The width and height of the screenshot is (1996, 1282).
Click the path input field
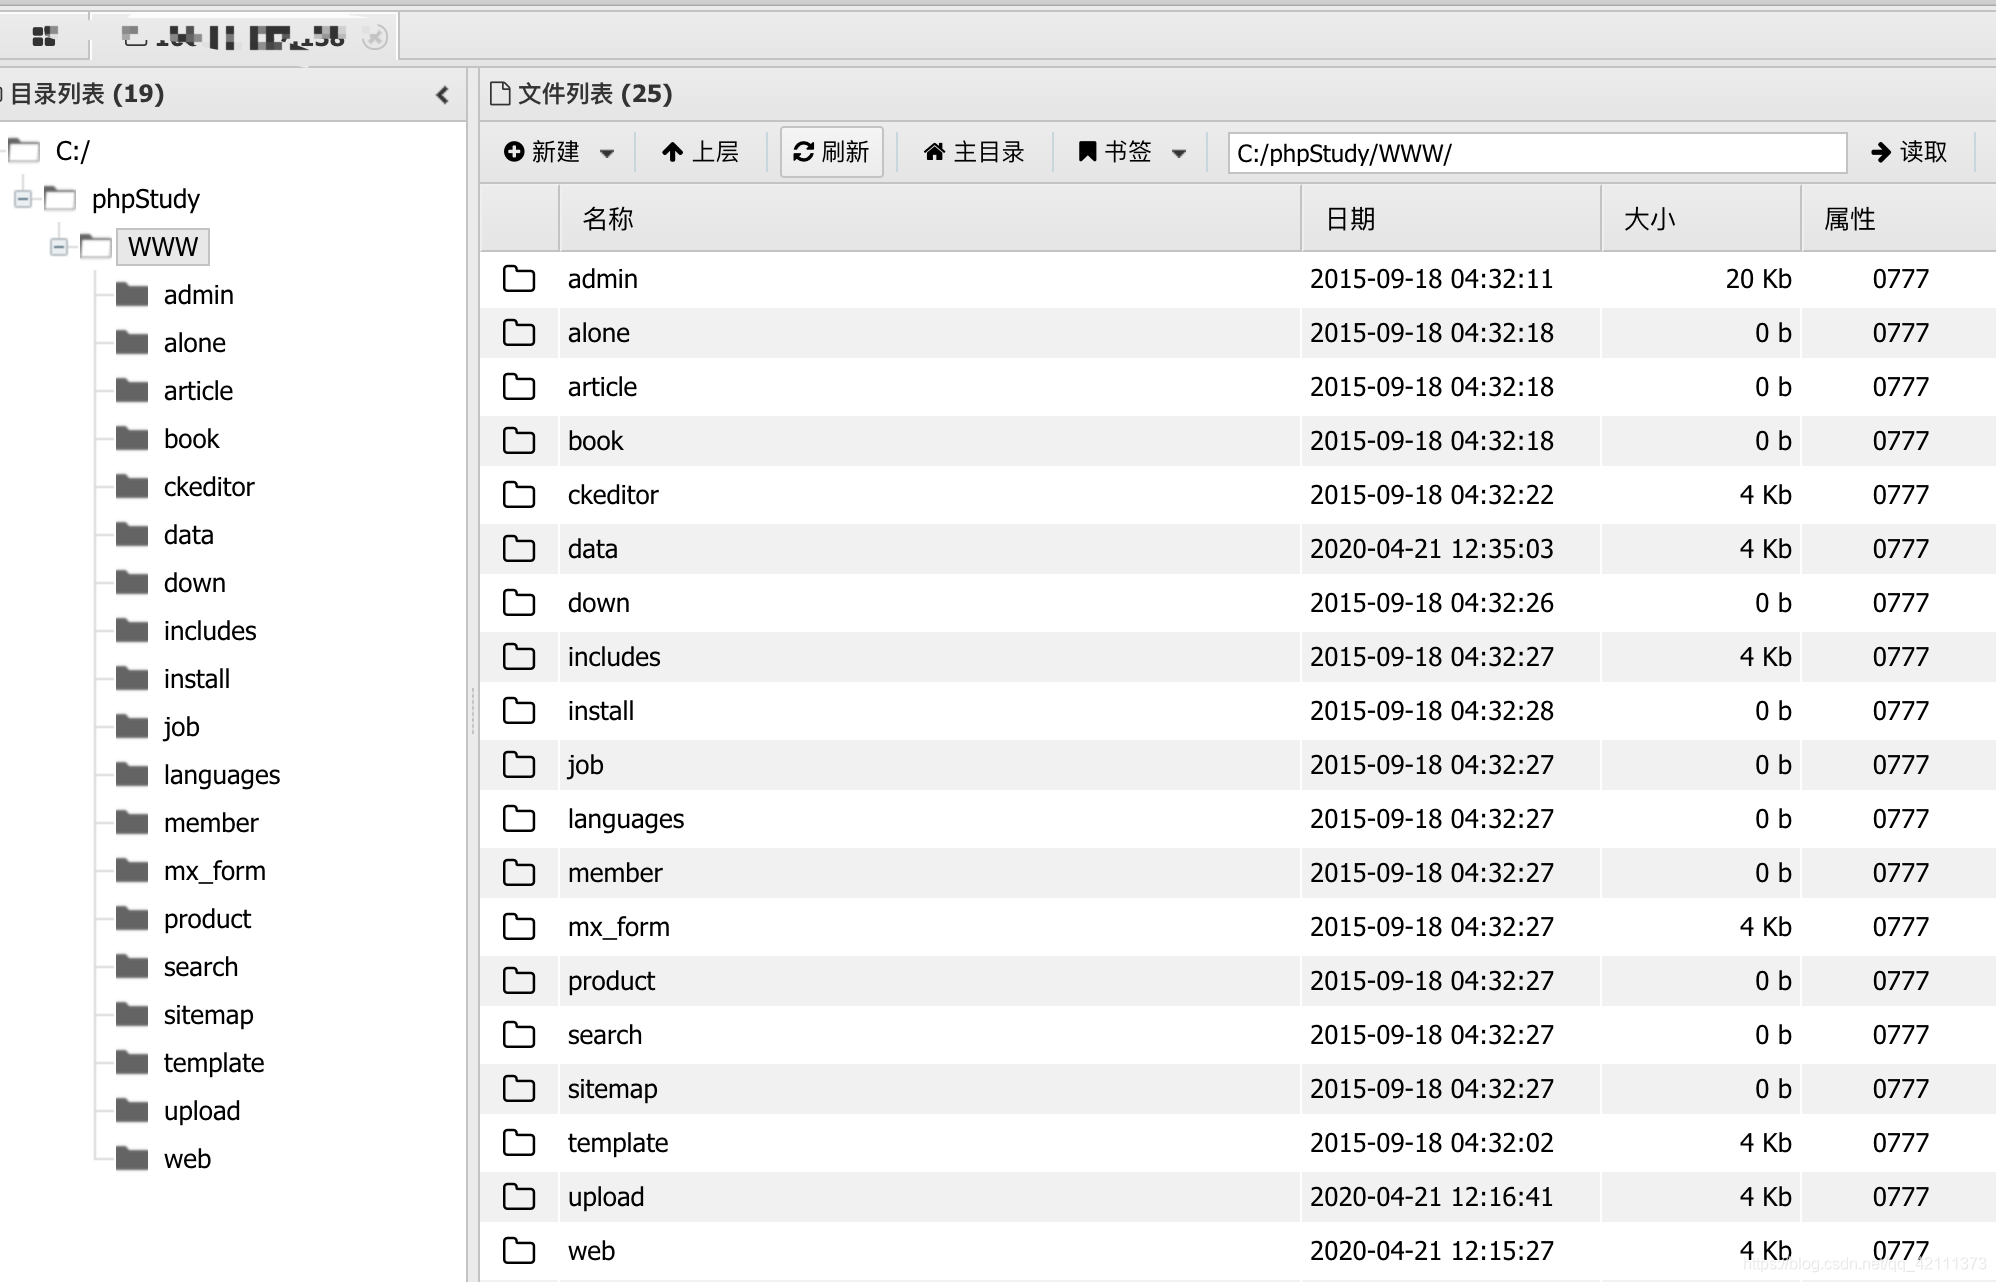(x=1536, y=153)
